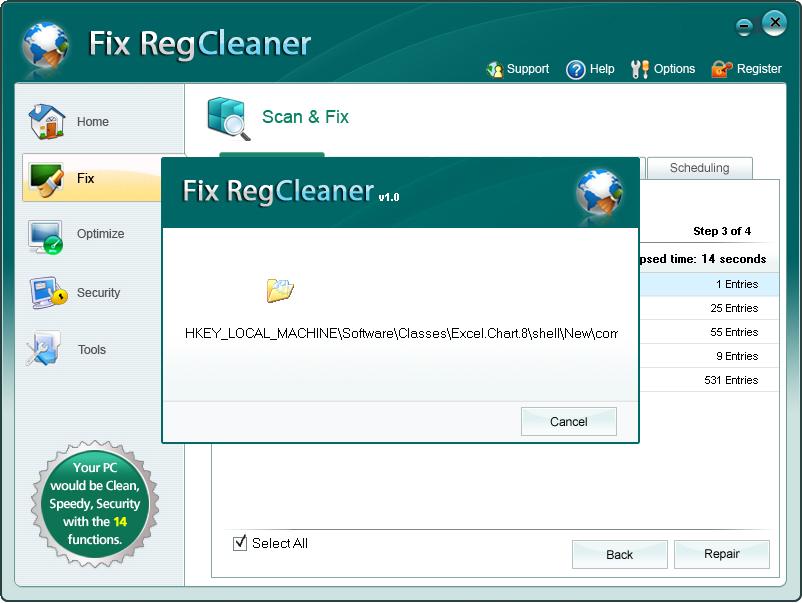This screenshot has width=802, height=603.
Task: Click the Help question mark icon
Action: pyautogui.click(x=575, y=70)
